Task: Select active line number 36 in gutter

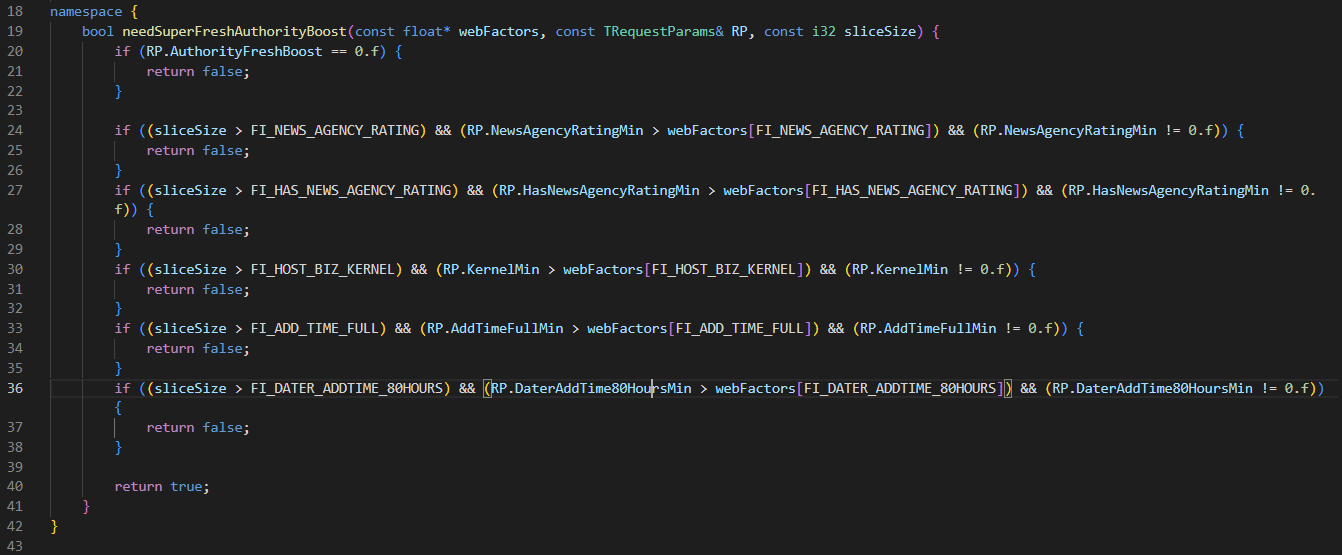Action: pos(15,388)
